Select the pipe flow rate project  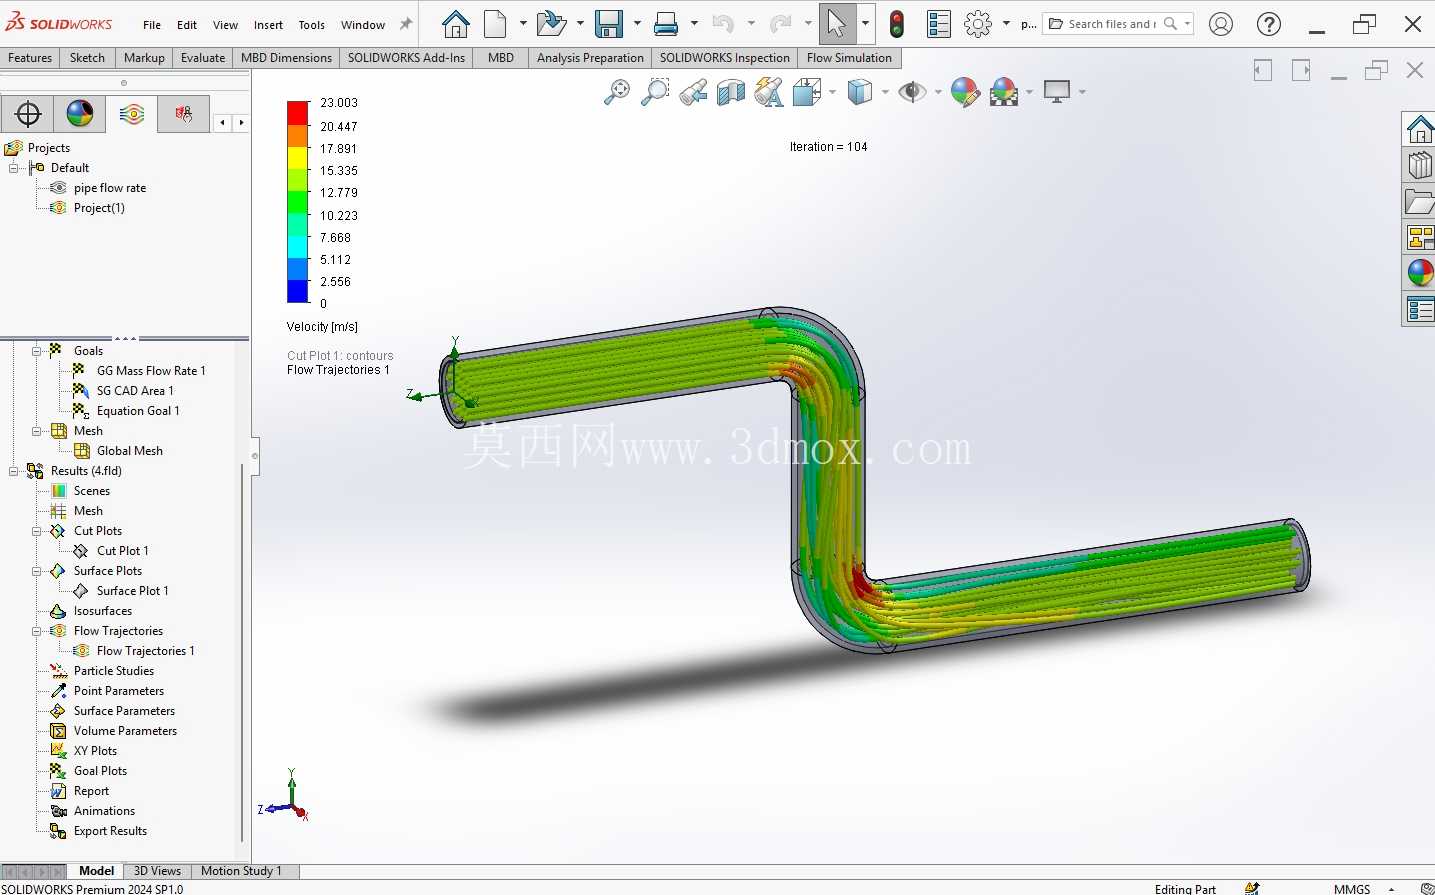tap(110, 188)
